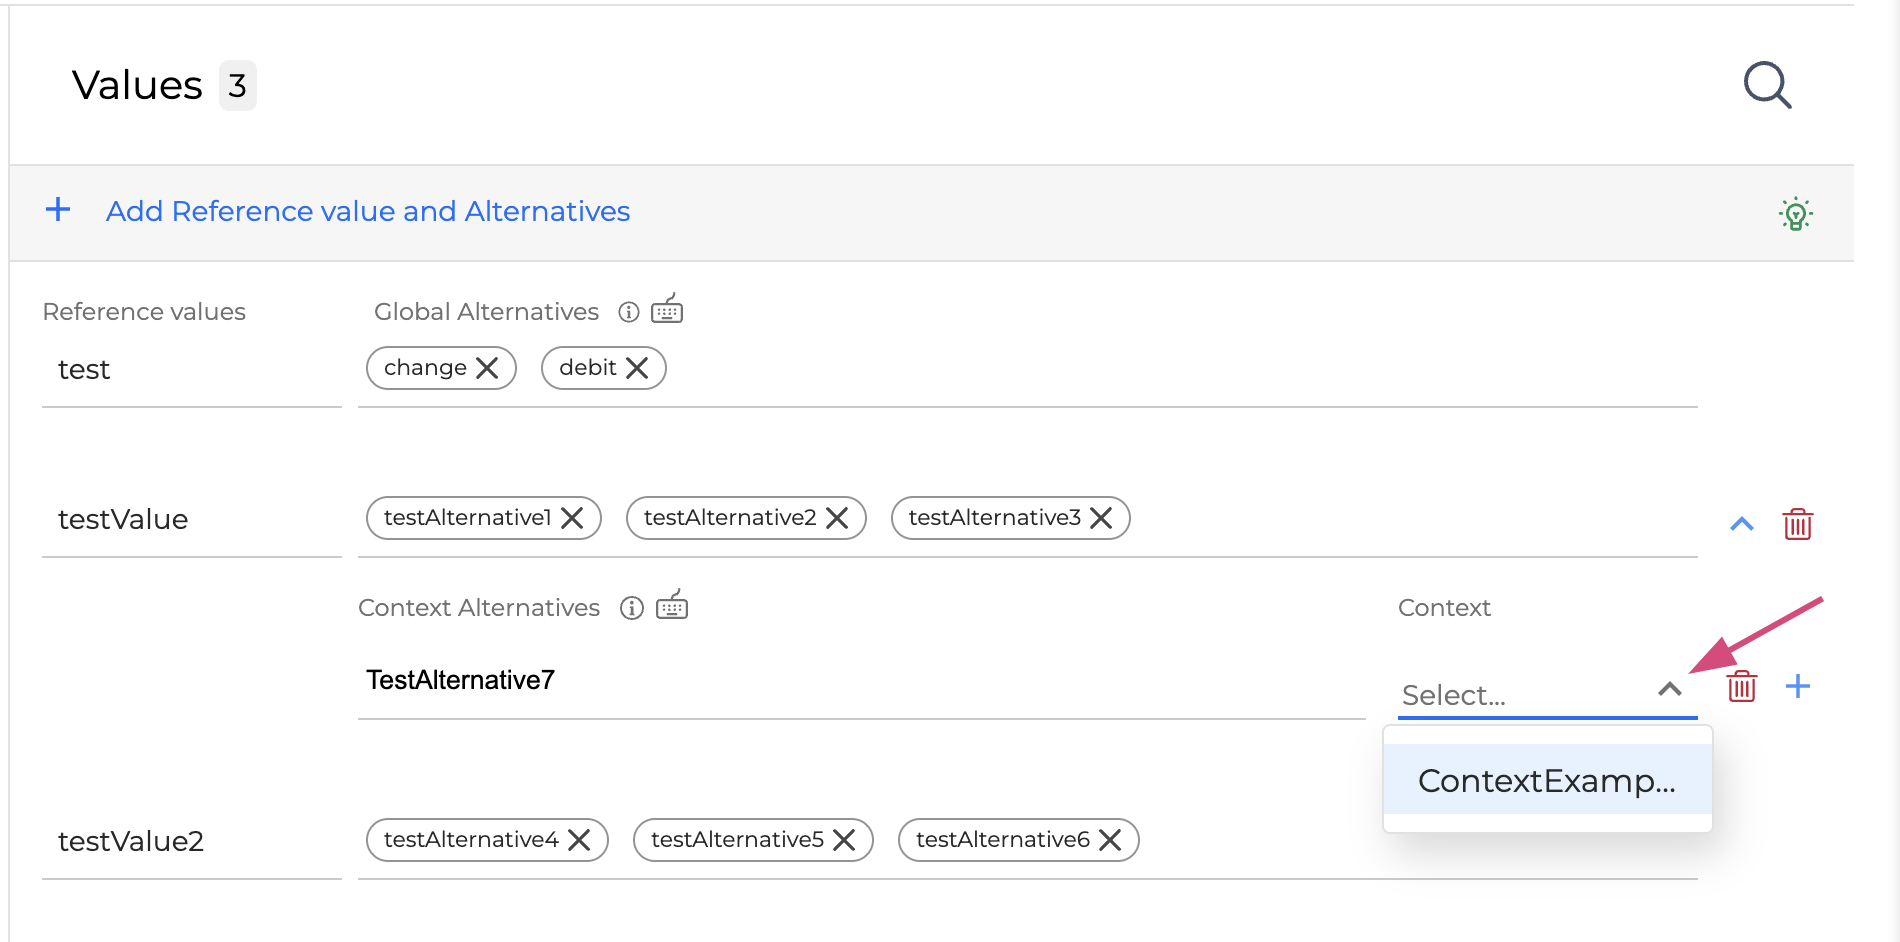Remove testAlternative5 chip

844,840
